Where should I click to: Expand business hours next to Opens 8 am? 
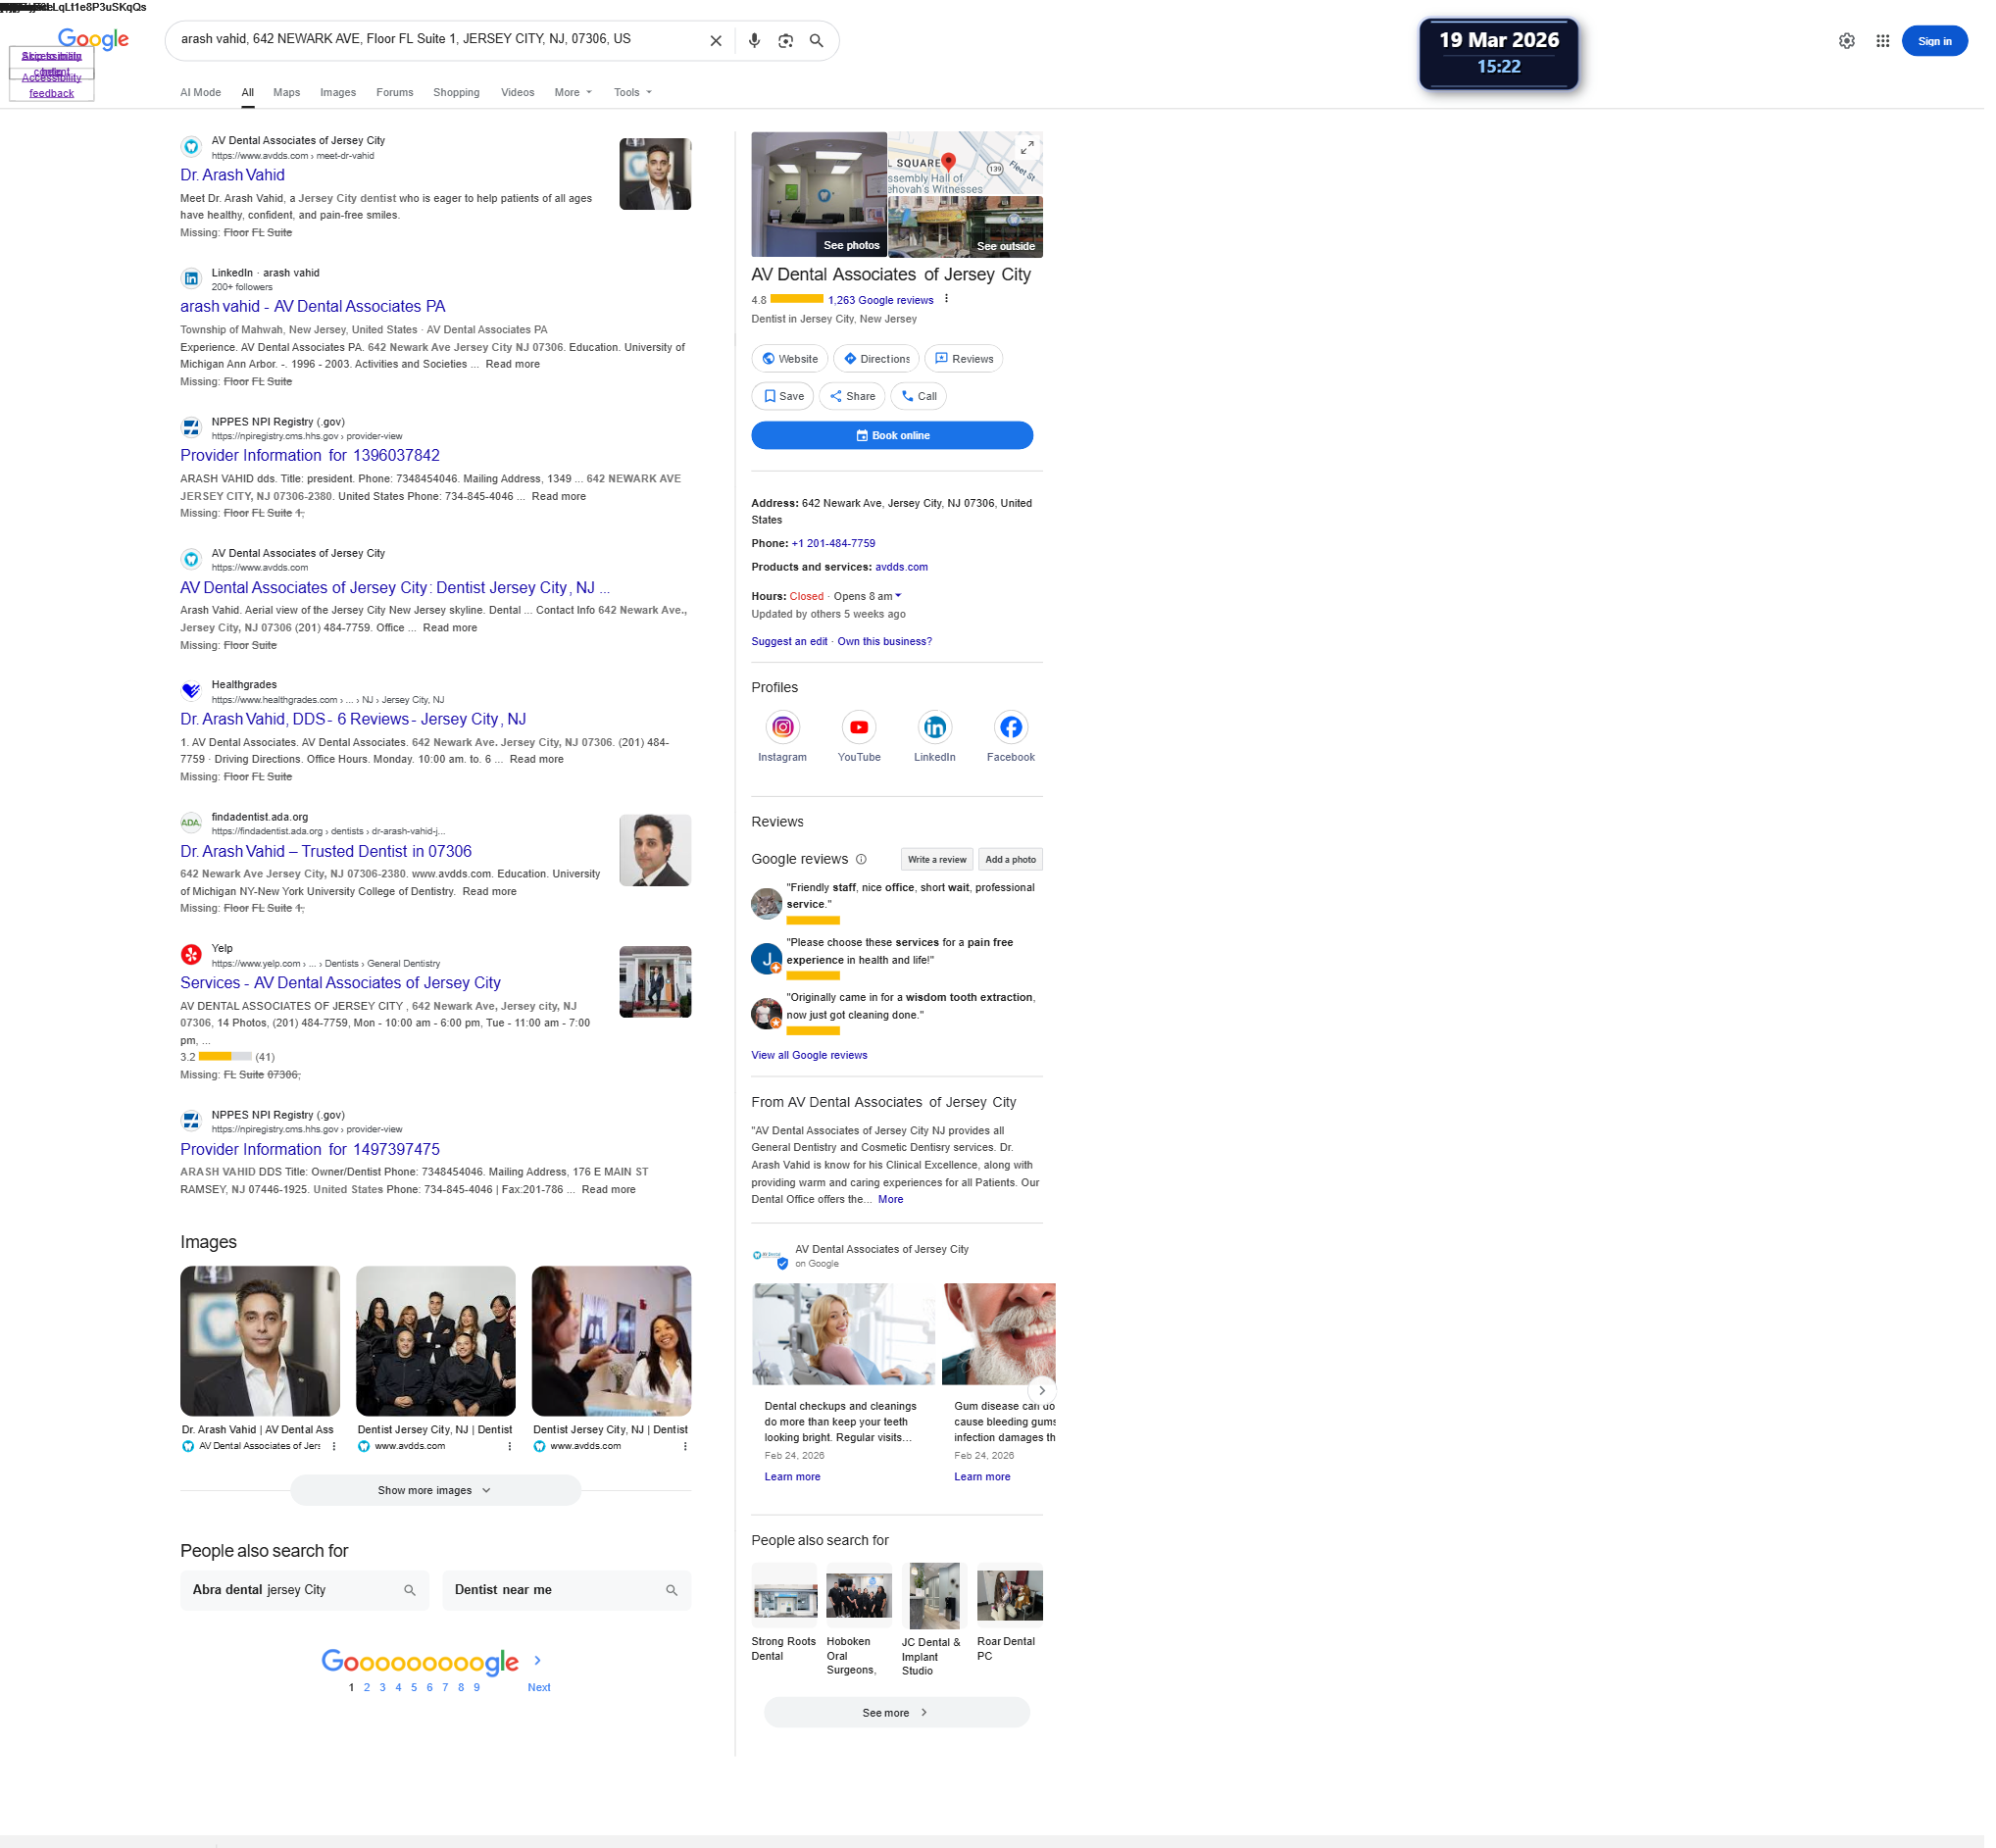(x=898, y=596)
